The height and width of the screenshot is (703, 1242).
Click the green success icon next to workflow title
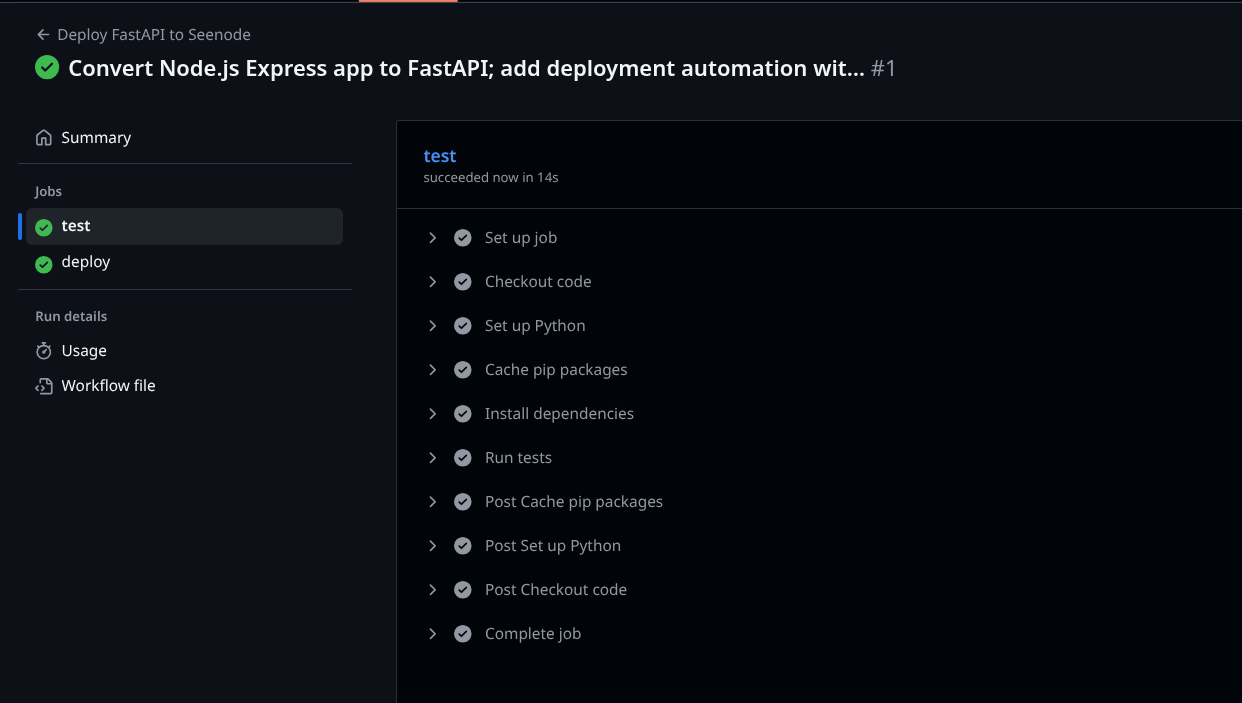(x=47, y=67)
